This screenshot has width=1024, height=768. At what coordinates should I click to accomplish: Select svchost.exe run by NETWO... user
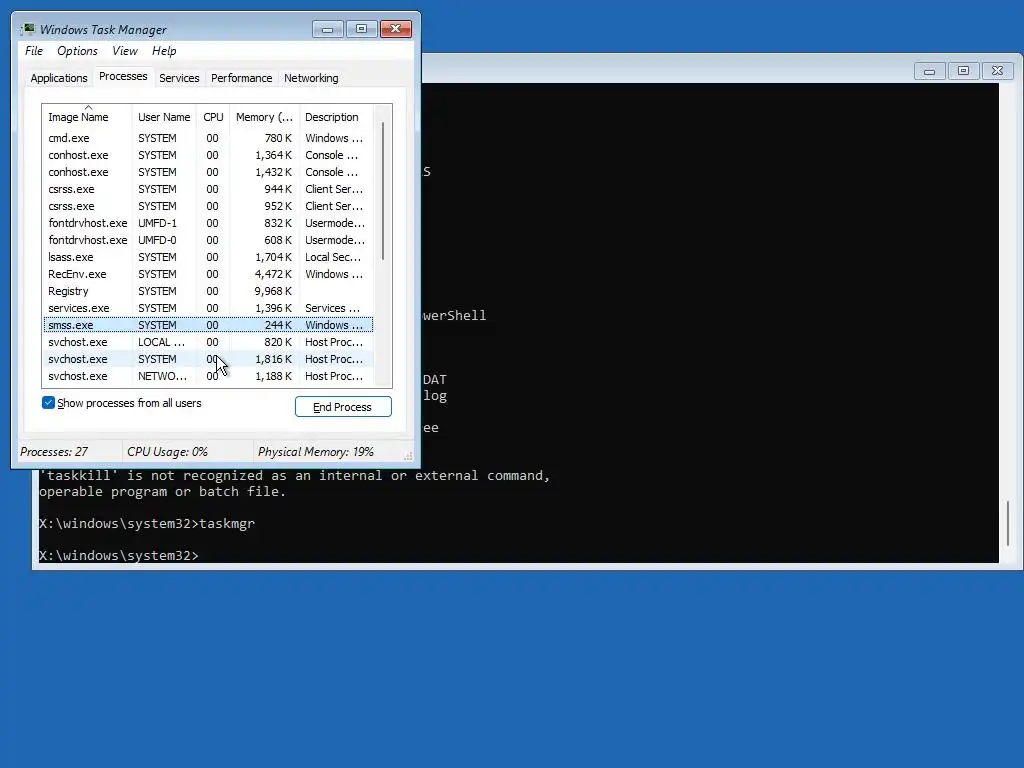(208, 376)
